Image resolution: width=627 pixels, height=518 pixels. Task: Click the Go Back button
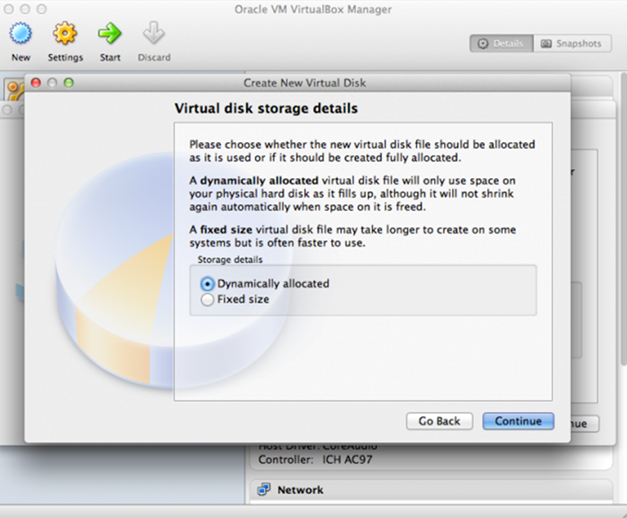point(439,421)
